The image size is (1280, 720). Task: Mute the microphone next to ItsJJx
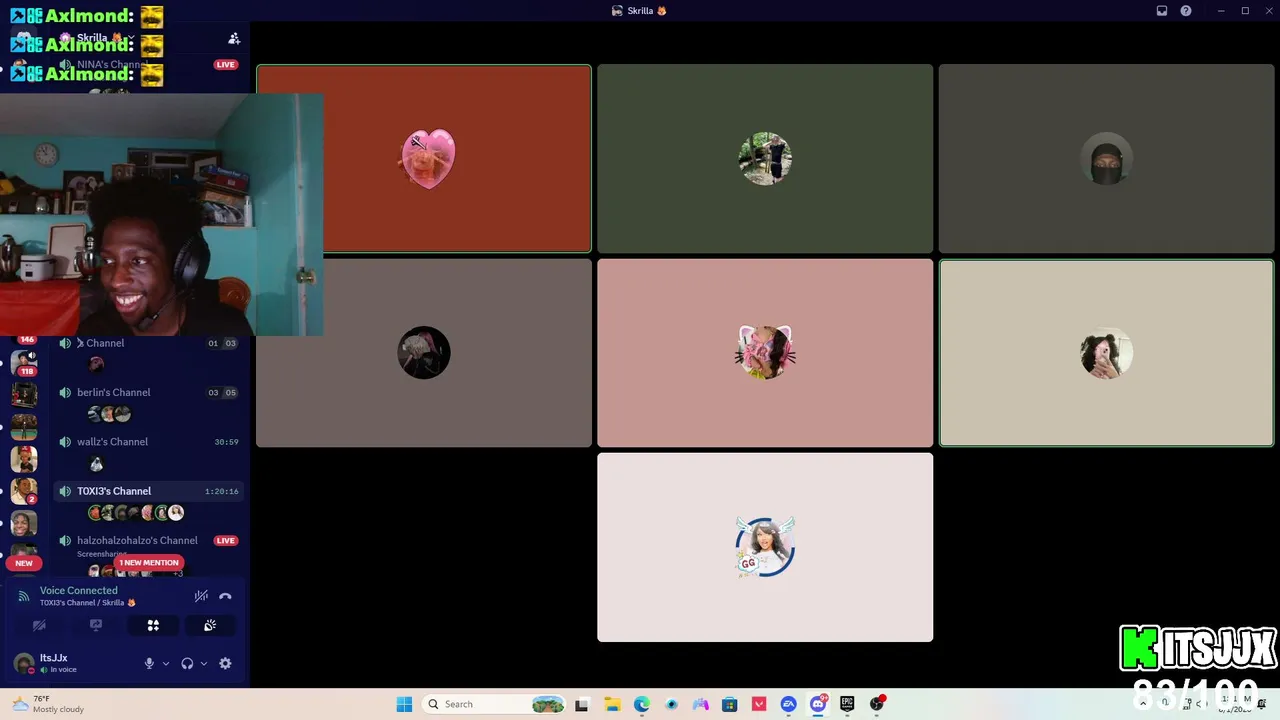click(x=149, y=663)
